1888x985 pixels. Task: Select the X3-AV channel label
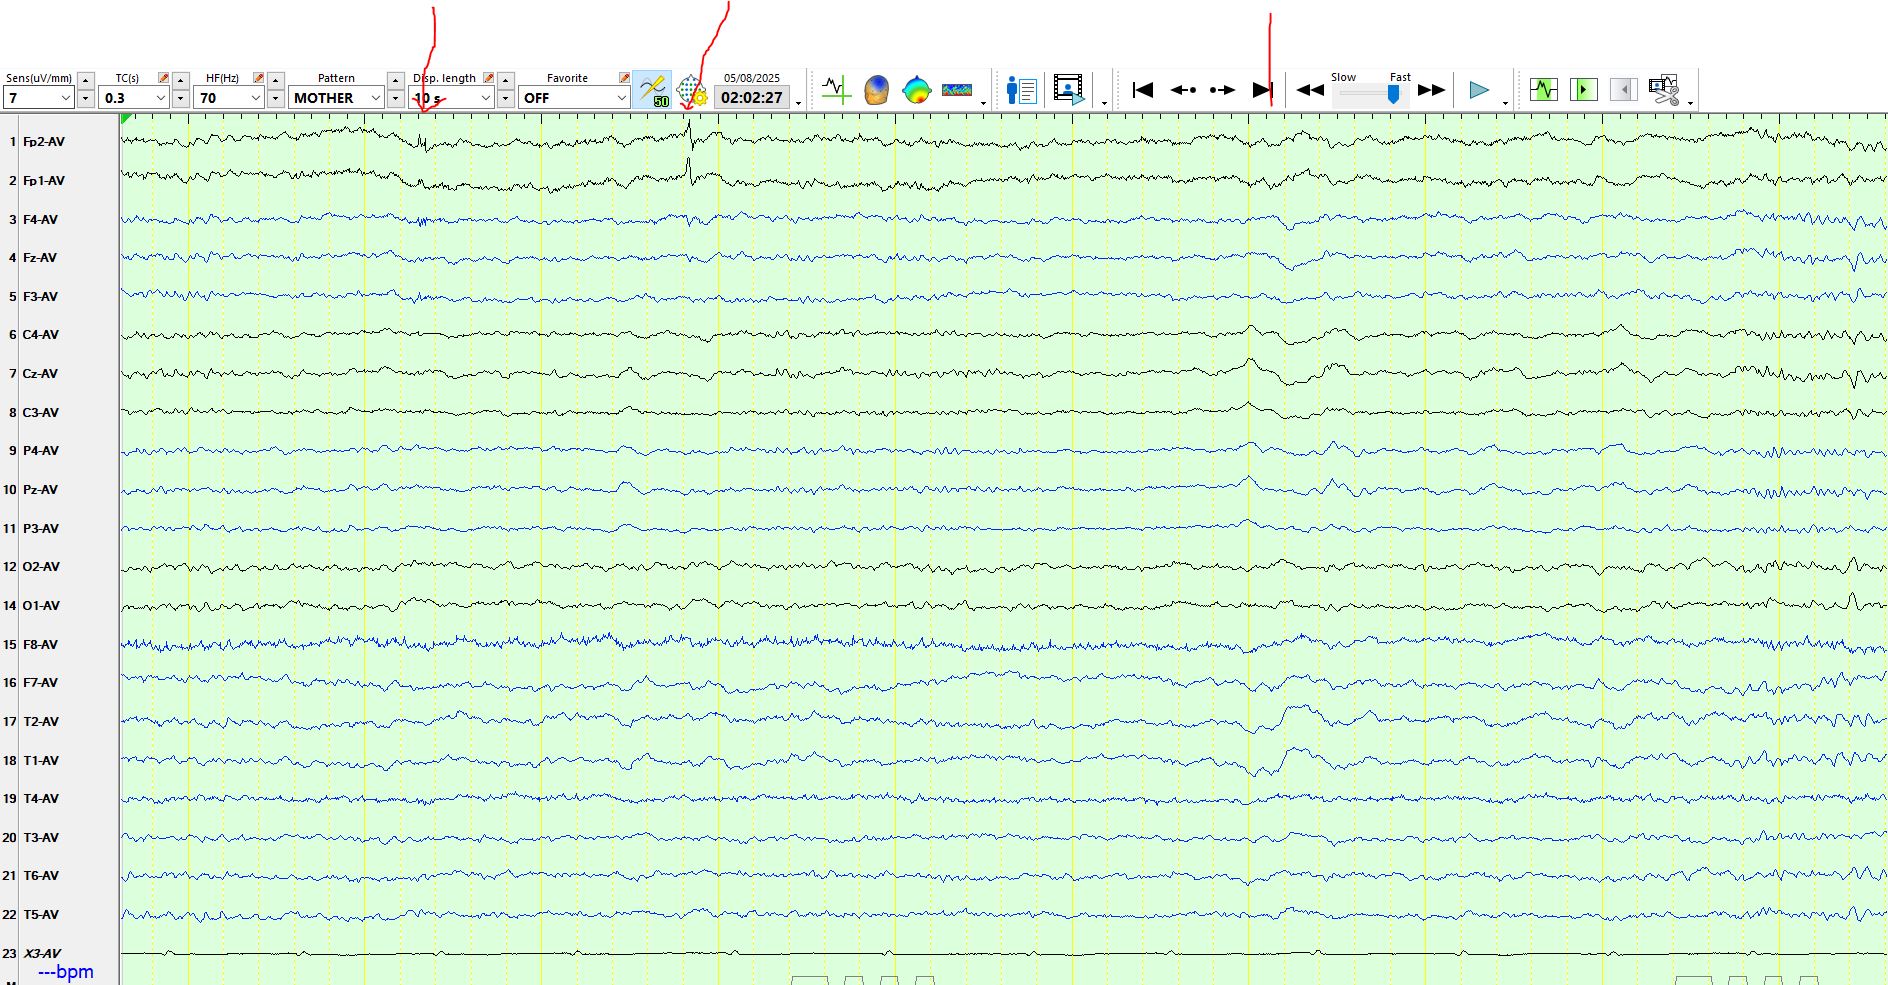(x=42, y=954)
